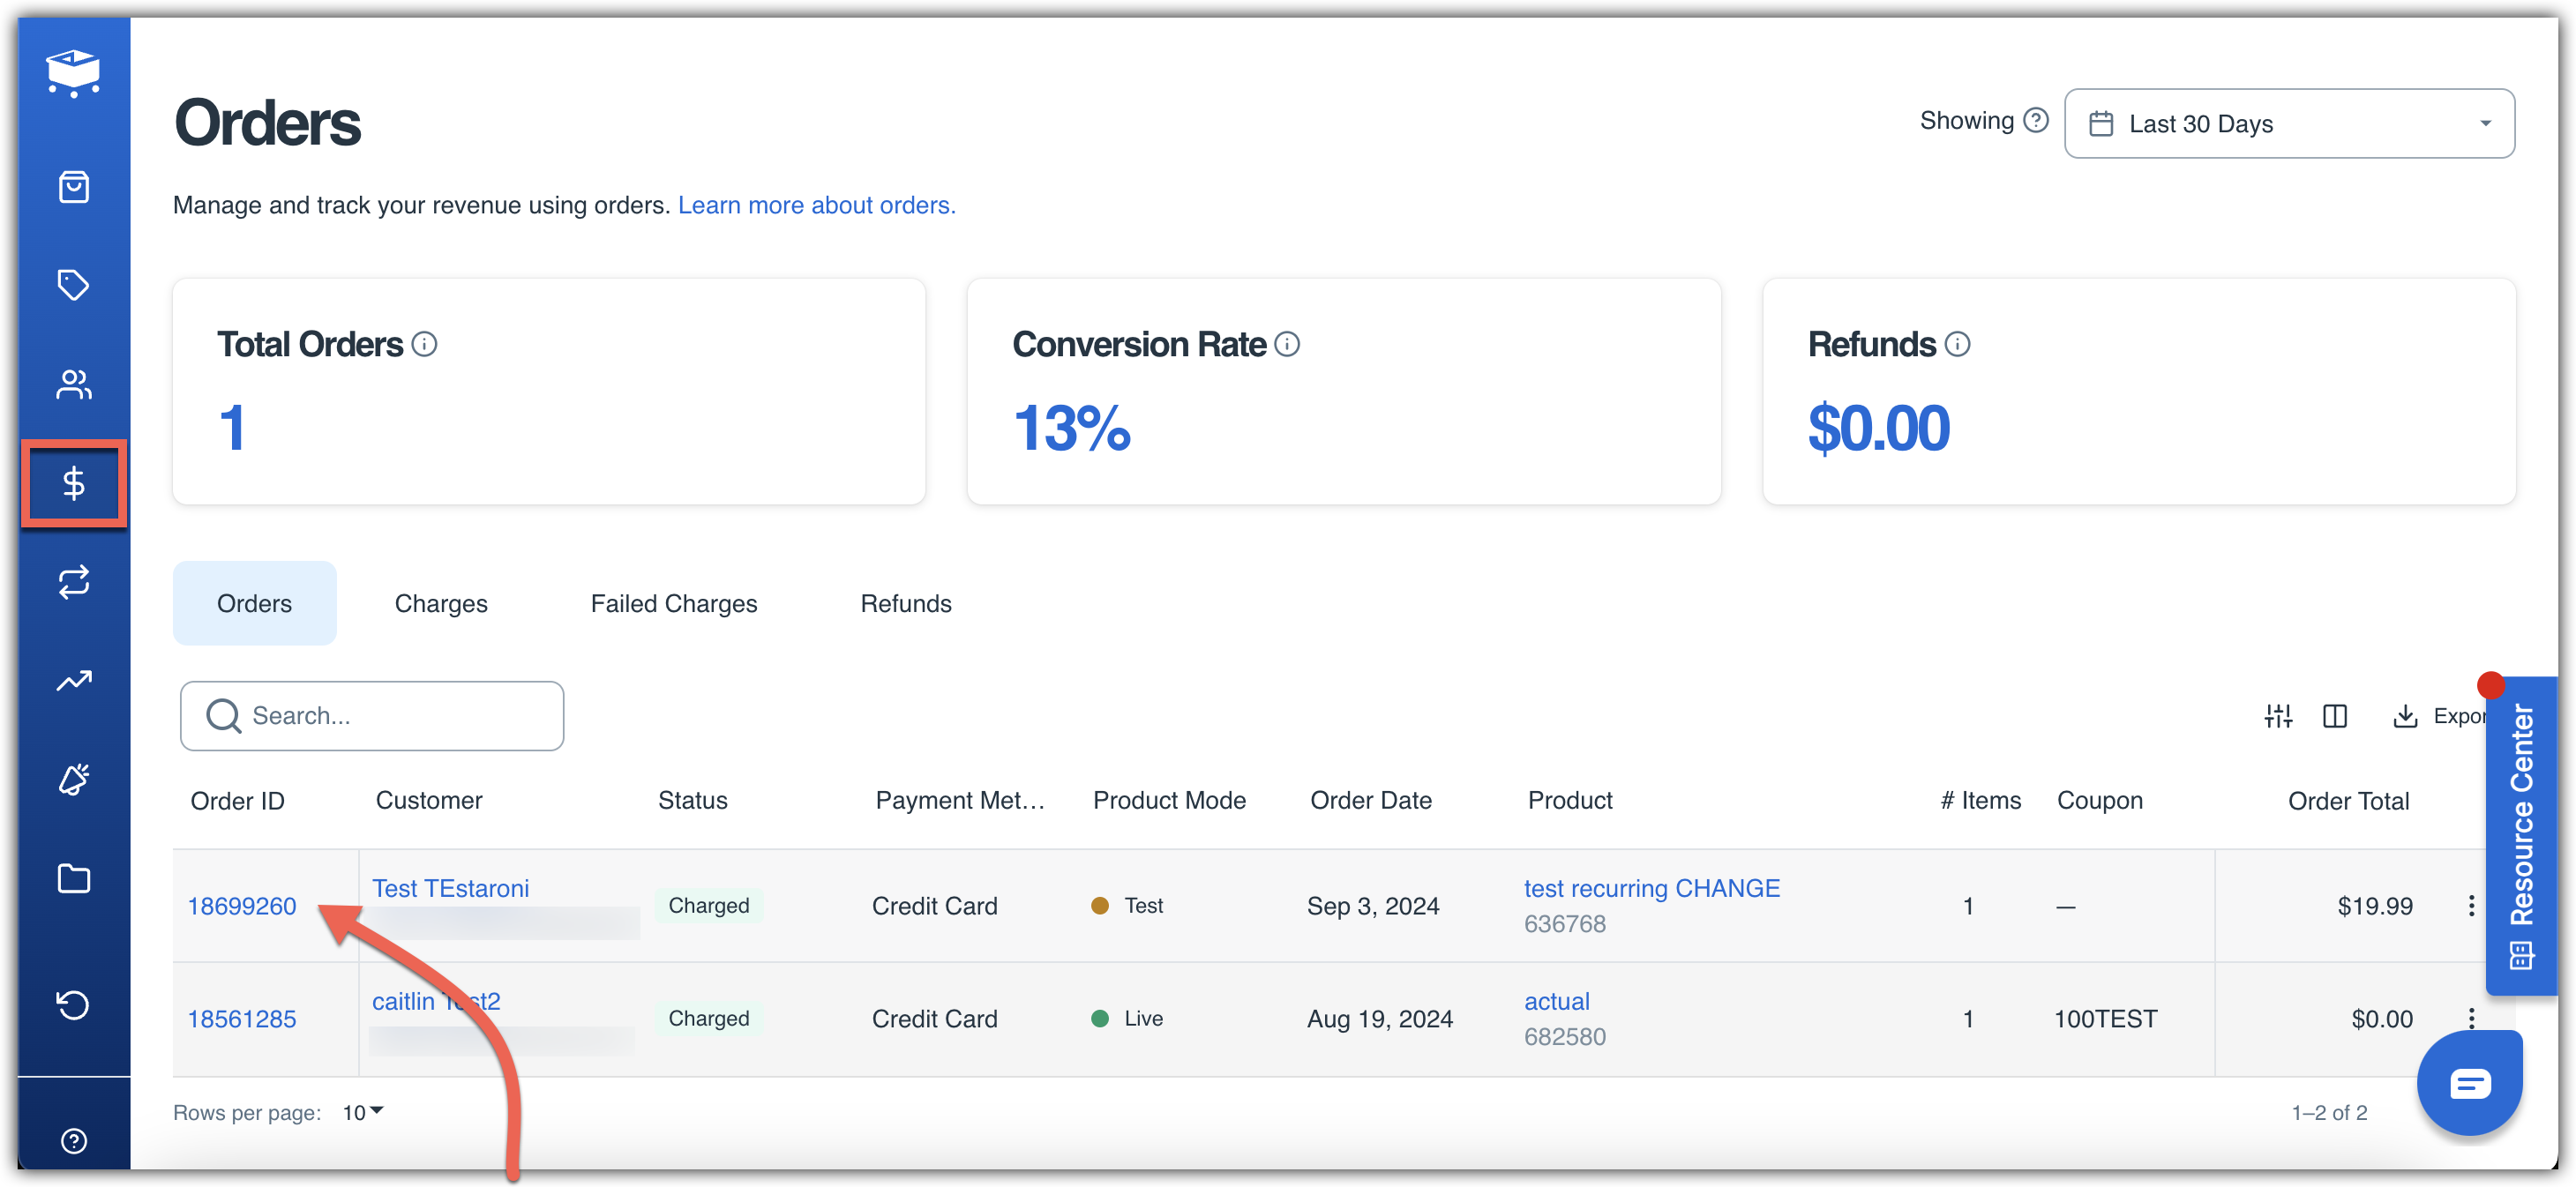This screenshot has height=1187, width=2576.
Task: Open the folder icon in the sidebar
Action: point(73,879)
